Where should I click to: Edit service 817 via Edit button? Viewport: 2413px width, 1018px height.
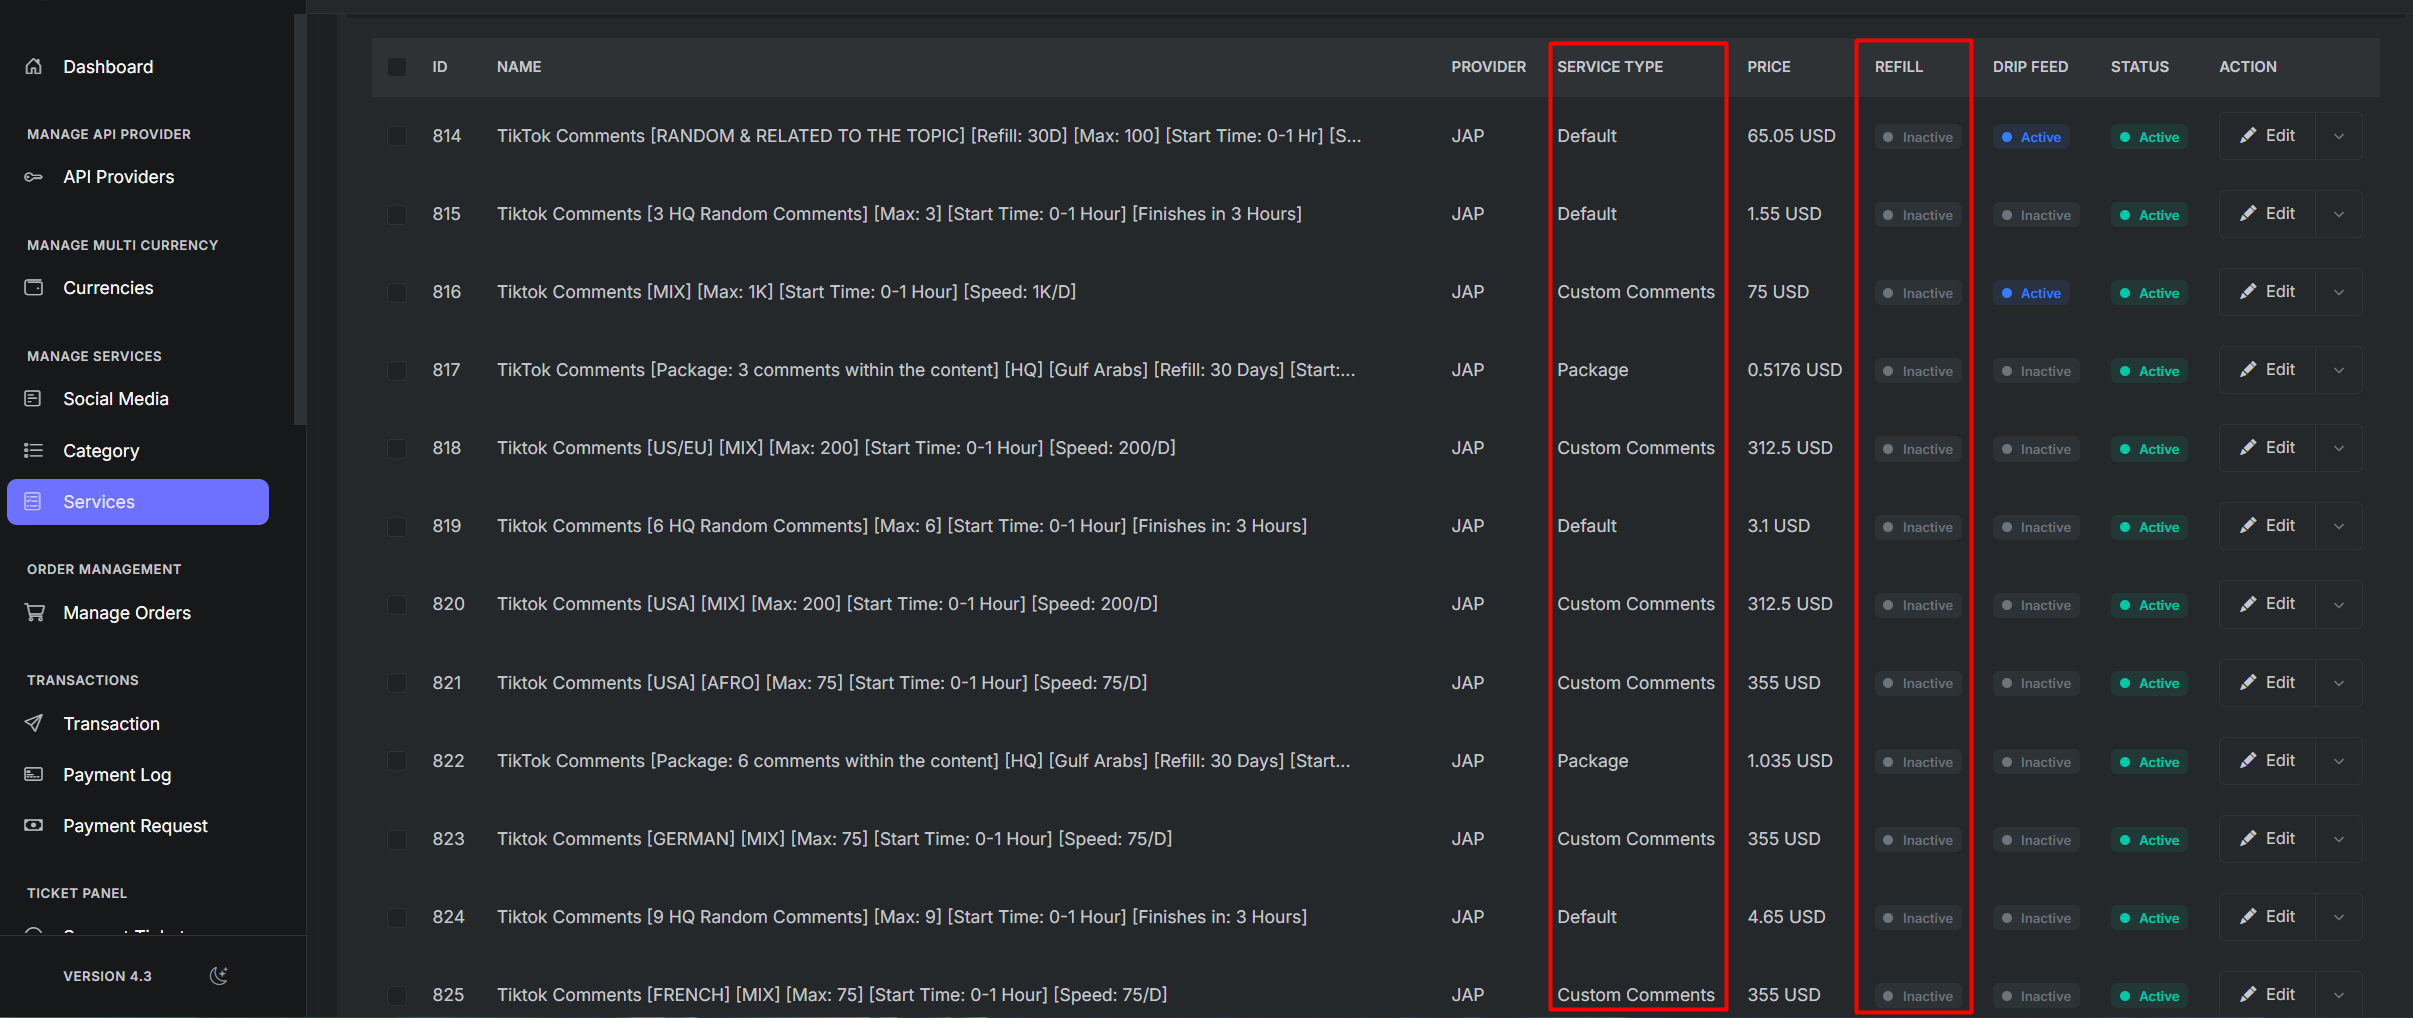point(2267,370)
